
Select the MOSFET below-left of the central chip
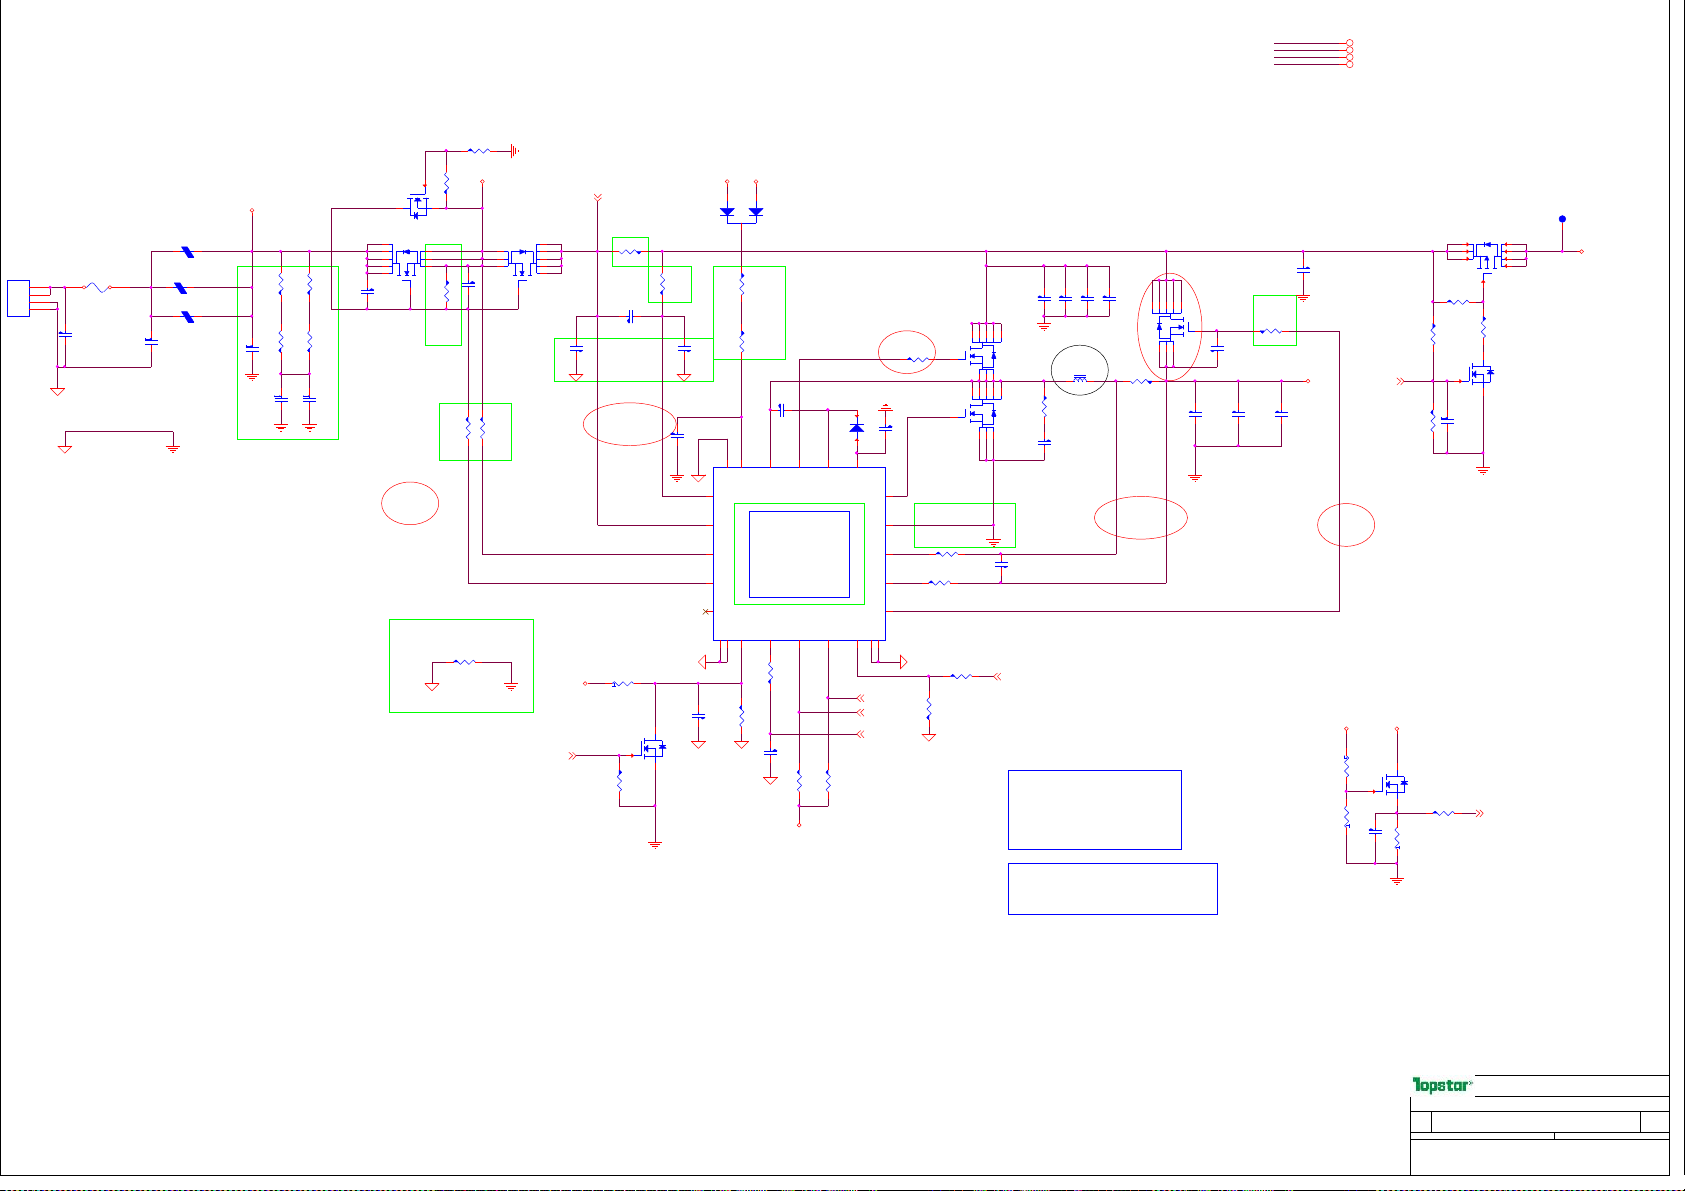pos(652,747)
